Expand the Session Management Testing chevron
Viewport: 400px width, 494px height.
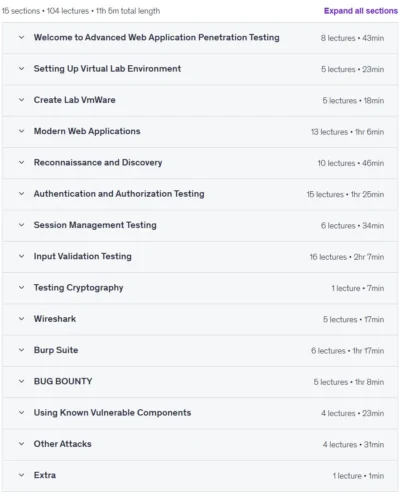pos(21,225)
